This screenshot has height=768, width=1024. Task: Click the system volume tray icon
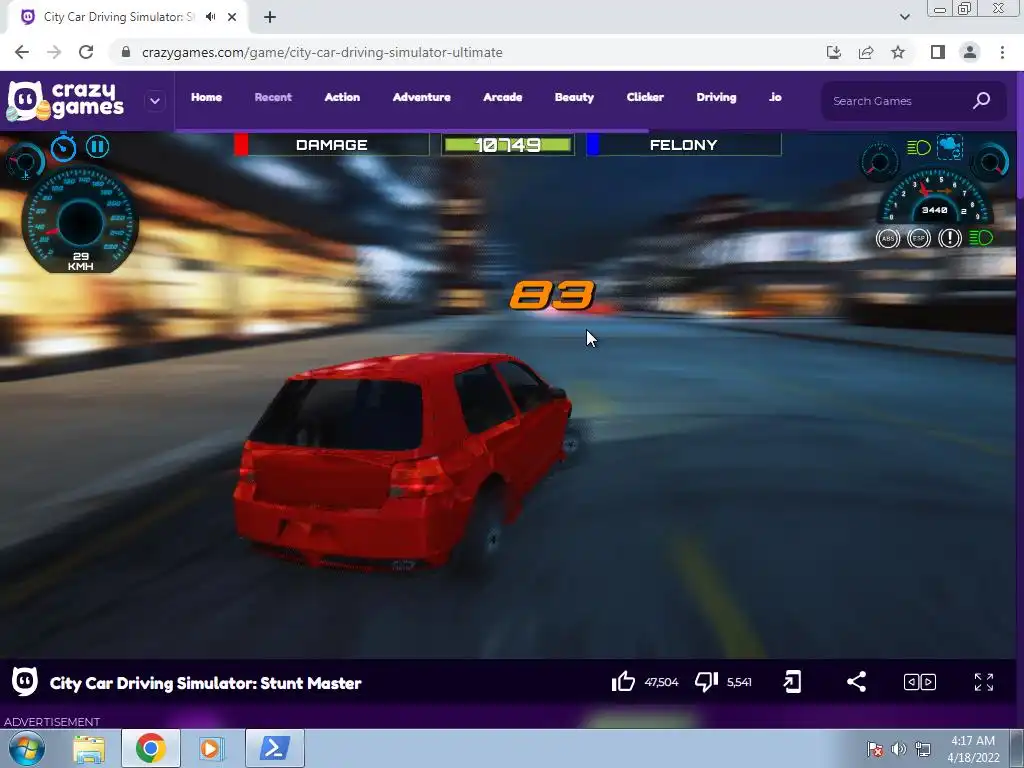tap(899, 749)
